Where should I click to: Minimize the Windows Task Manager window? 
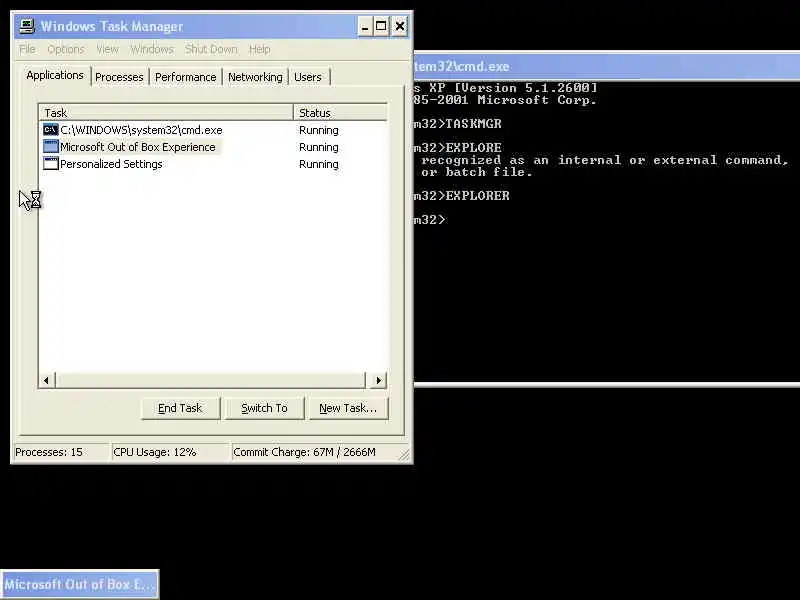point(365,27)
